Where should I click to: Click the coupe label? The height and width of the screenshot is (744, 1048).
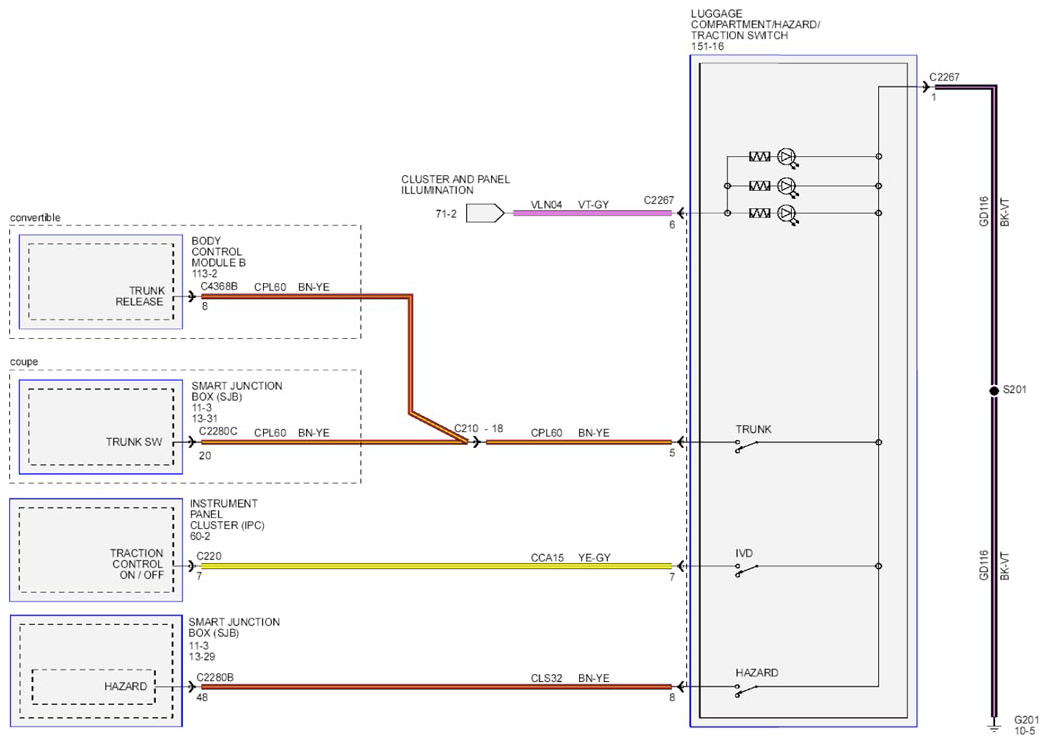point(23,362)
